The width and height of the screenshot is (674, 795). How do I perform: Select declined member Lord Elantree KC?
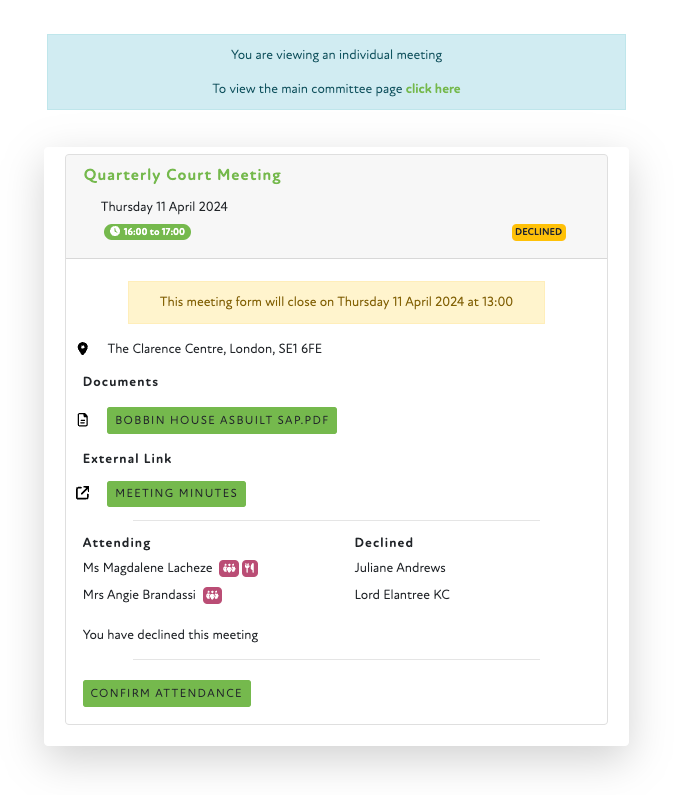pyautogui.click(x=402, y=595)
